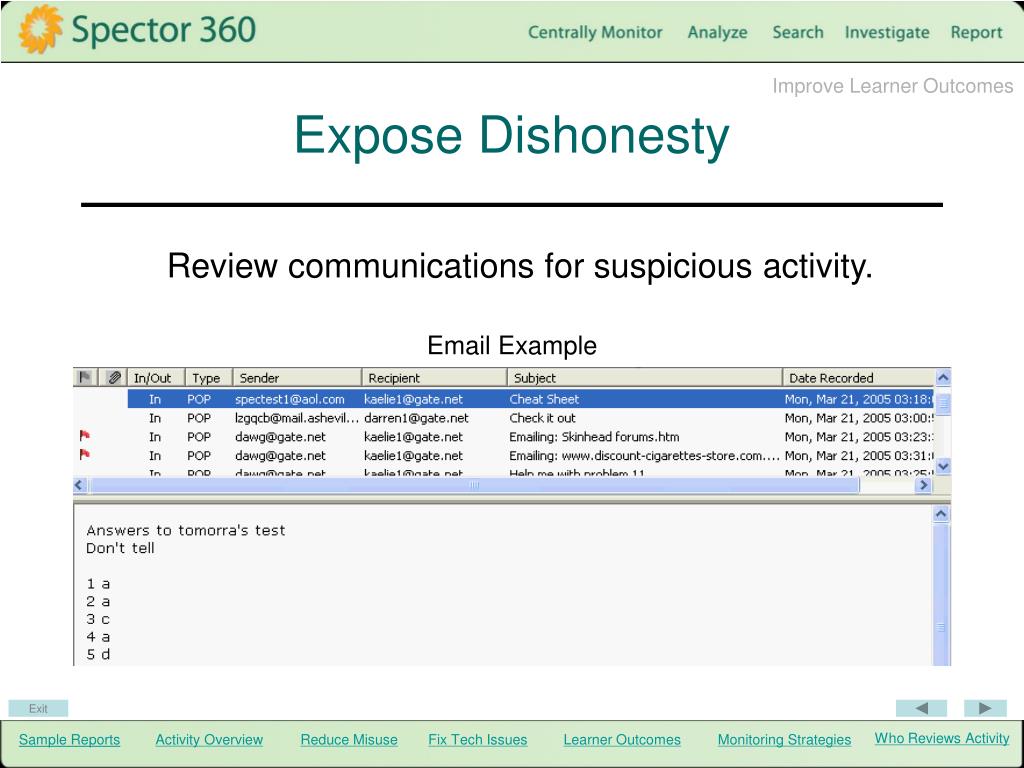Click recipient darren1@gate.net

pyautogui.click(x=416, y=418)
